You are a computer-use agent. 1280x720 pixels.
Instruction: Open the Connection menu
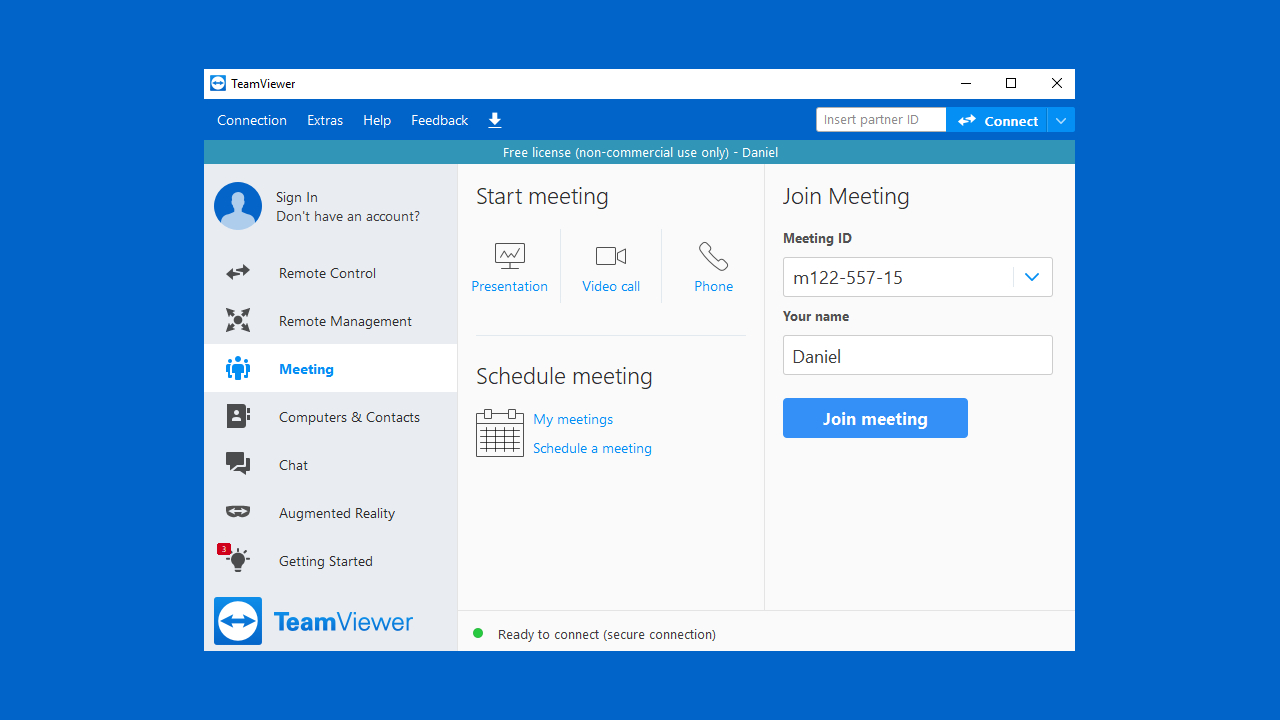coord(252,120)
